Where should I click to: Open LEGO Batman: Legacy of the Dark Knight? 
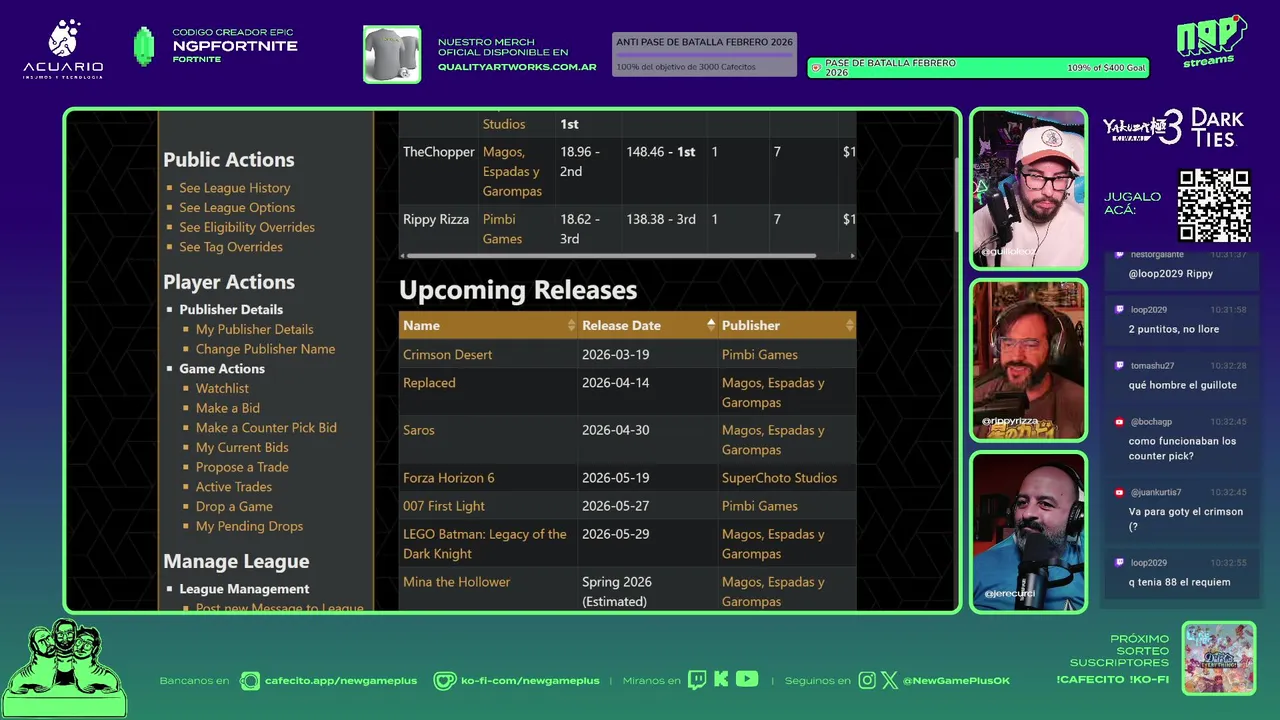click(x=485, y=543)
